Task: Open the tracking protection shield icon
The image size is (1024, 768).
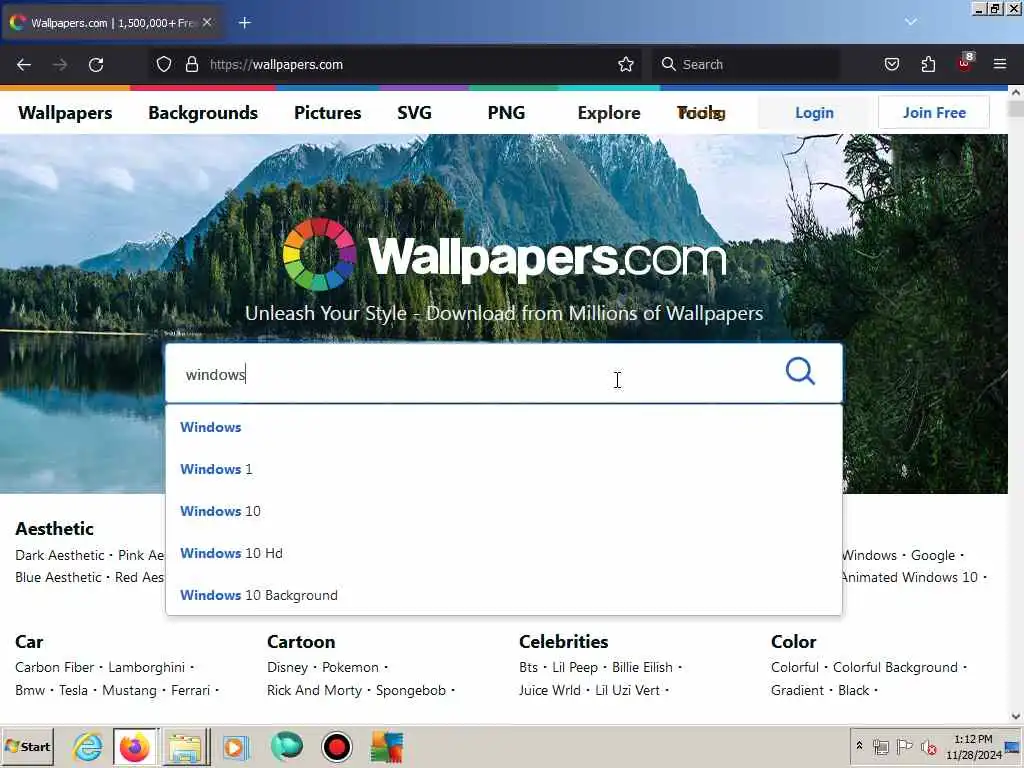Action: click(164, 64)
